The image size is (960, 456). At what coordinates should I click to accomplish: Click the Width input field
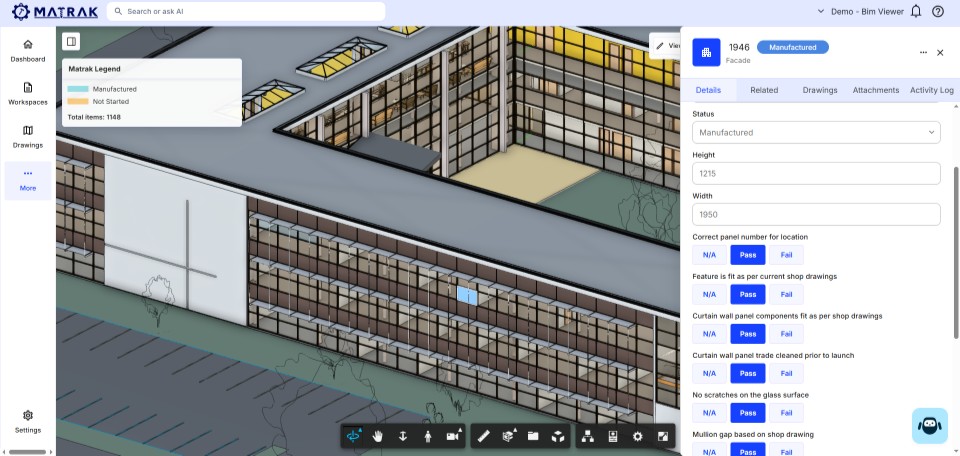click(x=816, y=214)
